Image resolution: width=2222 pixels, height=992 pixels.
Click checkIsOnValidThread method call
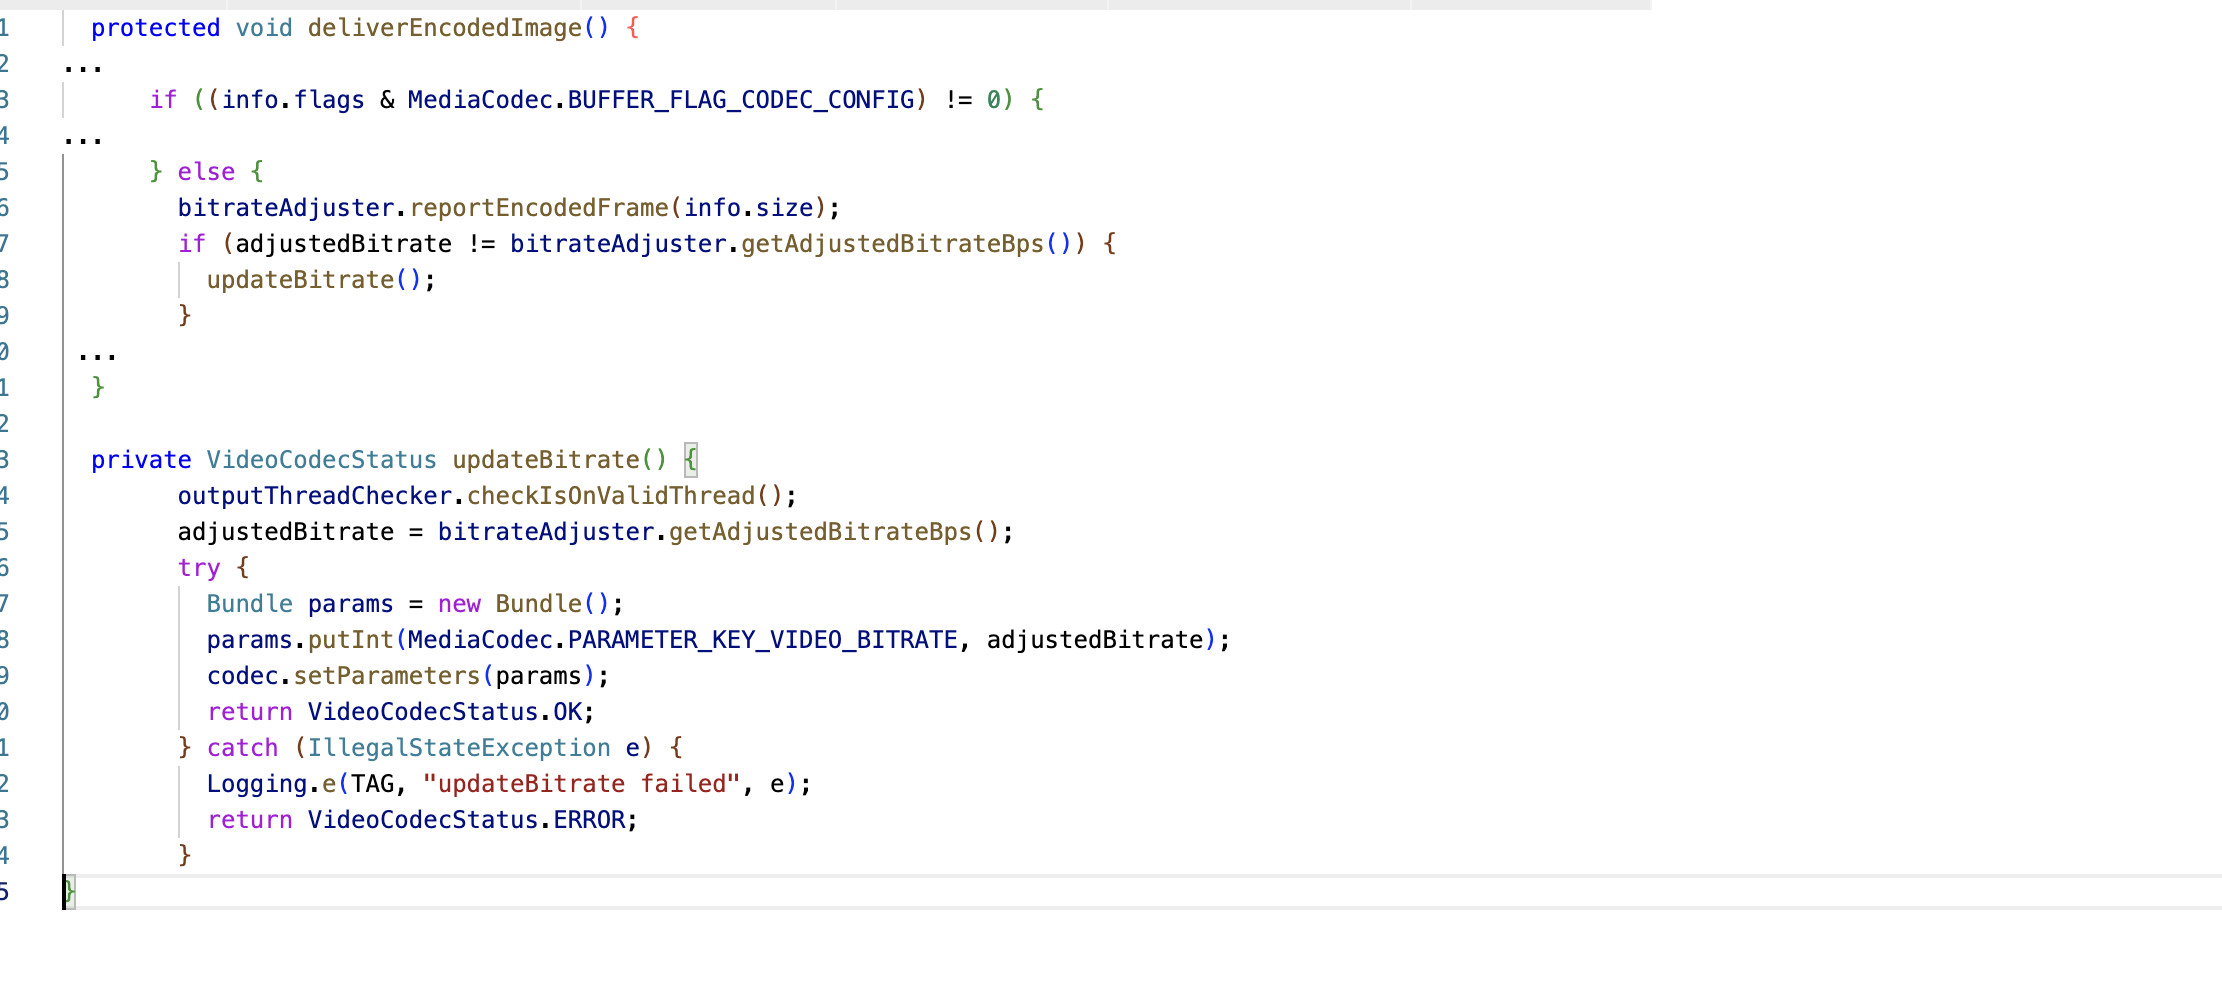[611, 496]
